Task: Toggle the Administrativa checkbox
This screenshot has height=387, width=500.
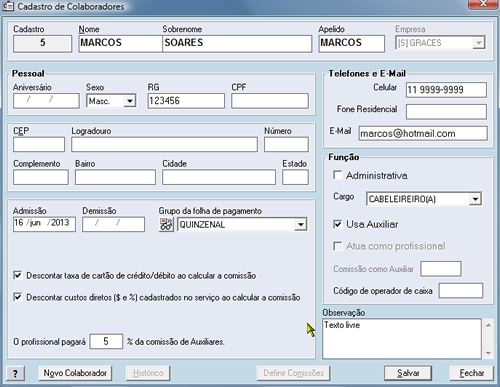Action: tap(338, 175)
